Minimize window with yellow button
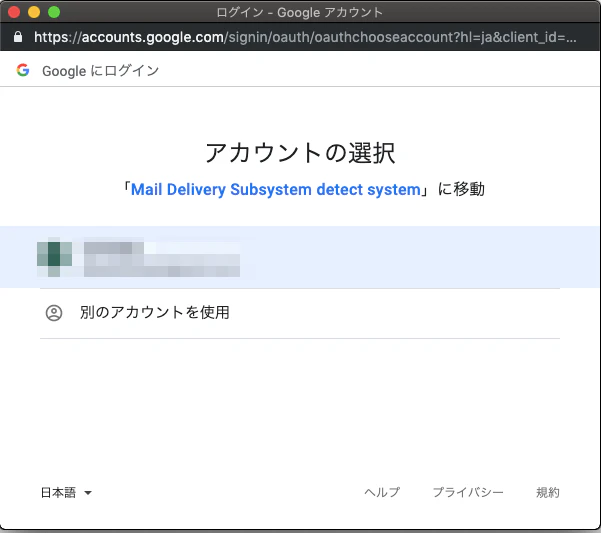Viewport: 601px width, 533px height. coord(34,12)
